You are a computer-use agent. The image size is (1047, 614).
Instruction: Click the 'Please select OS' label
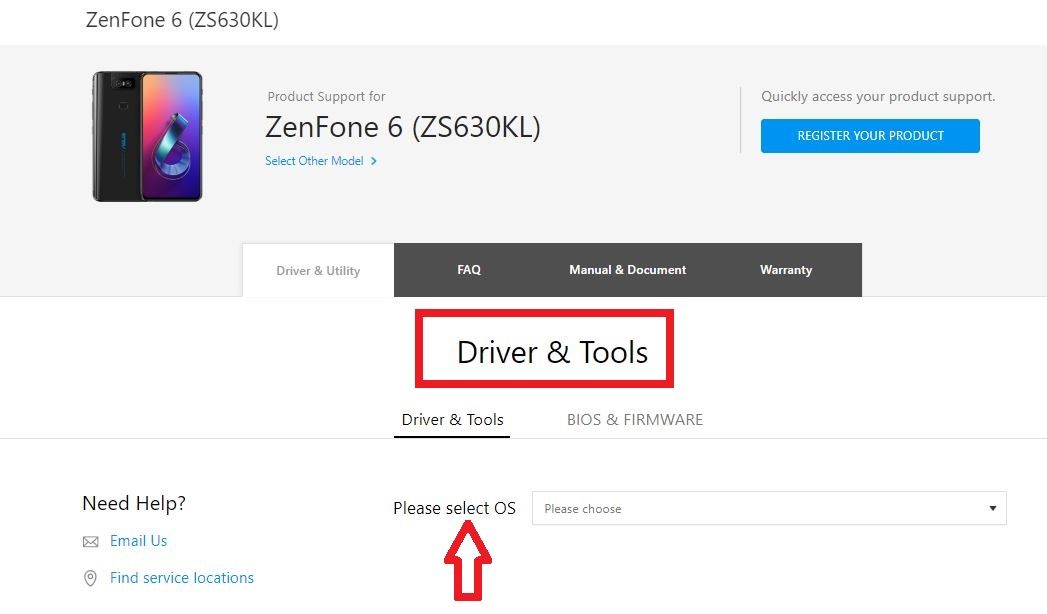(454, 508)
